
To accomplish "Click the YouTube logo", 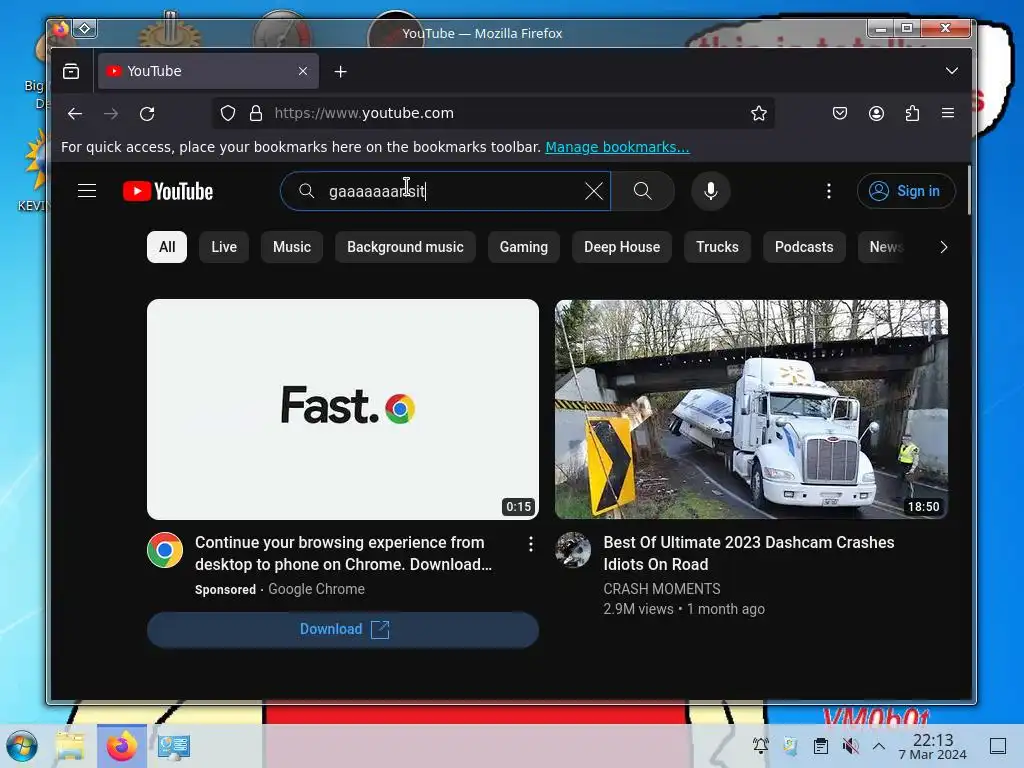I will coord(168,191).
